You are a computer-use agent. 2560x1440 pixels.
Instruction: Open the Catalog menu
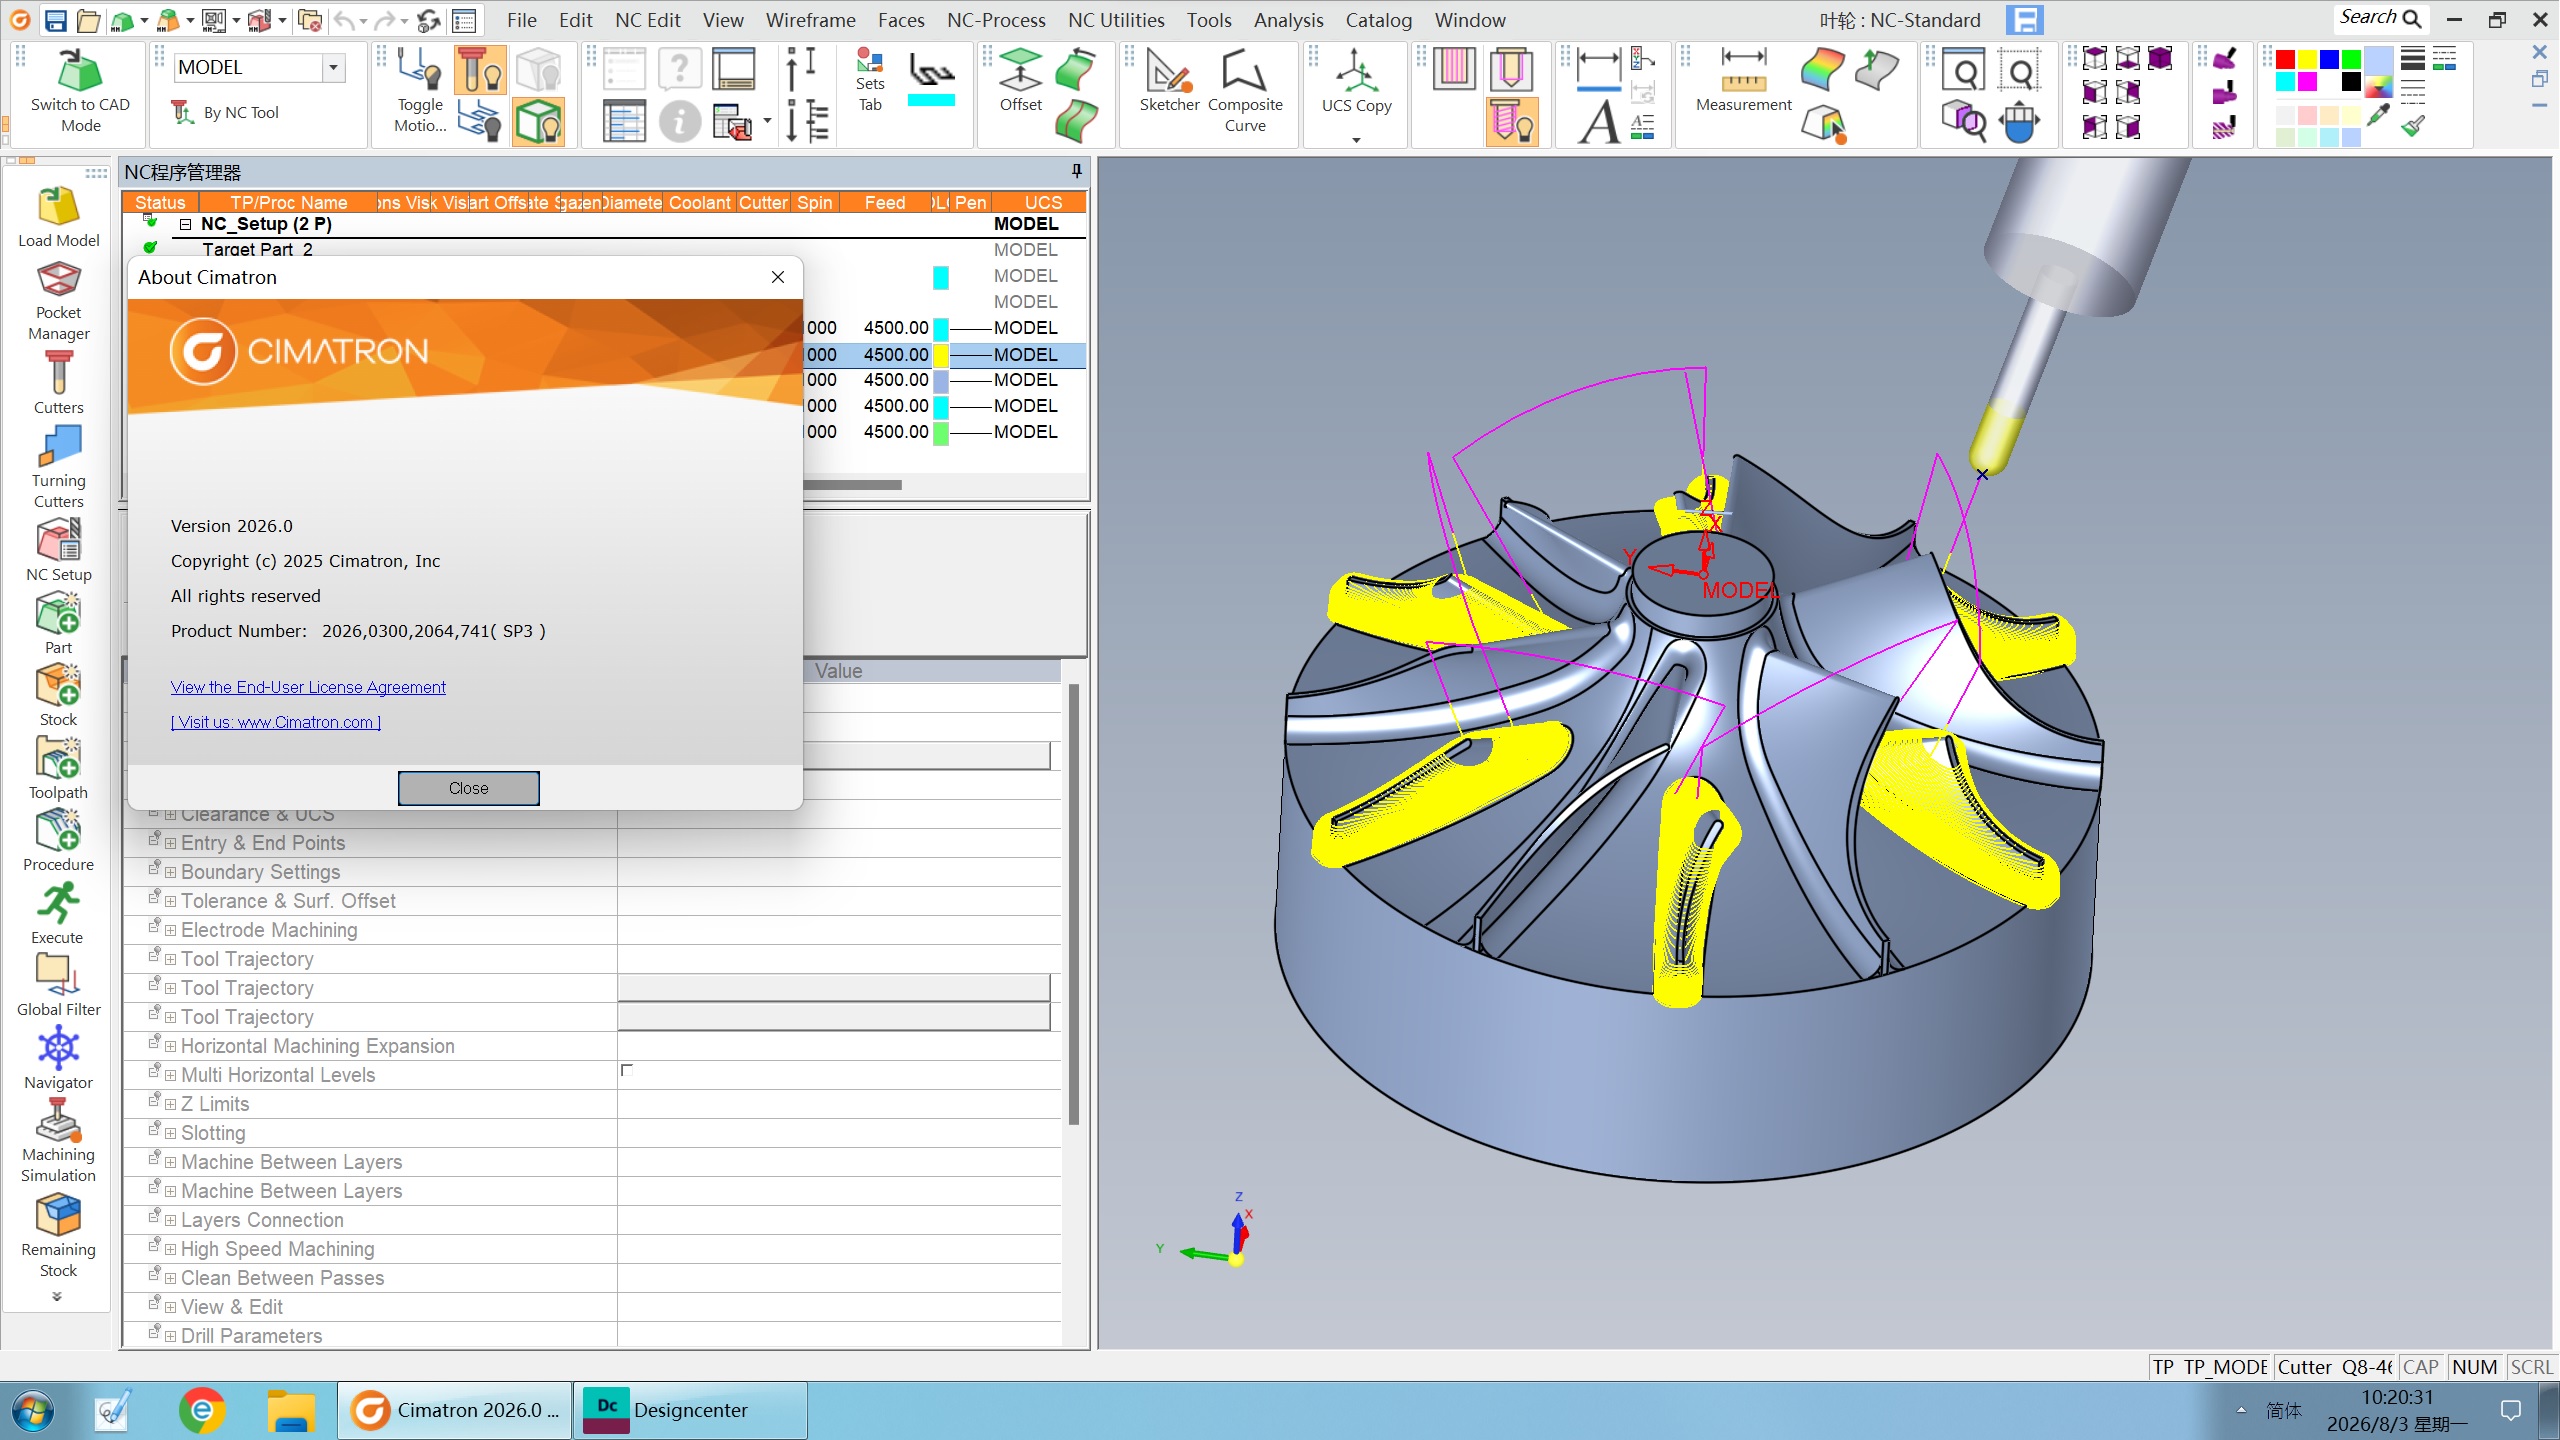pos(1378,20)
